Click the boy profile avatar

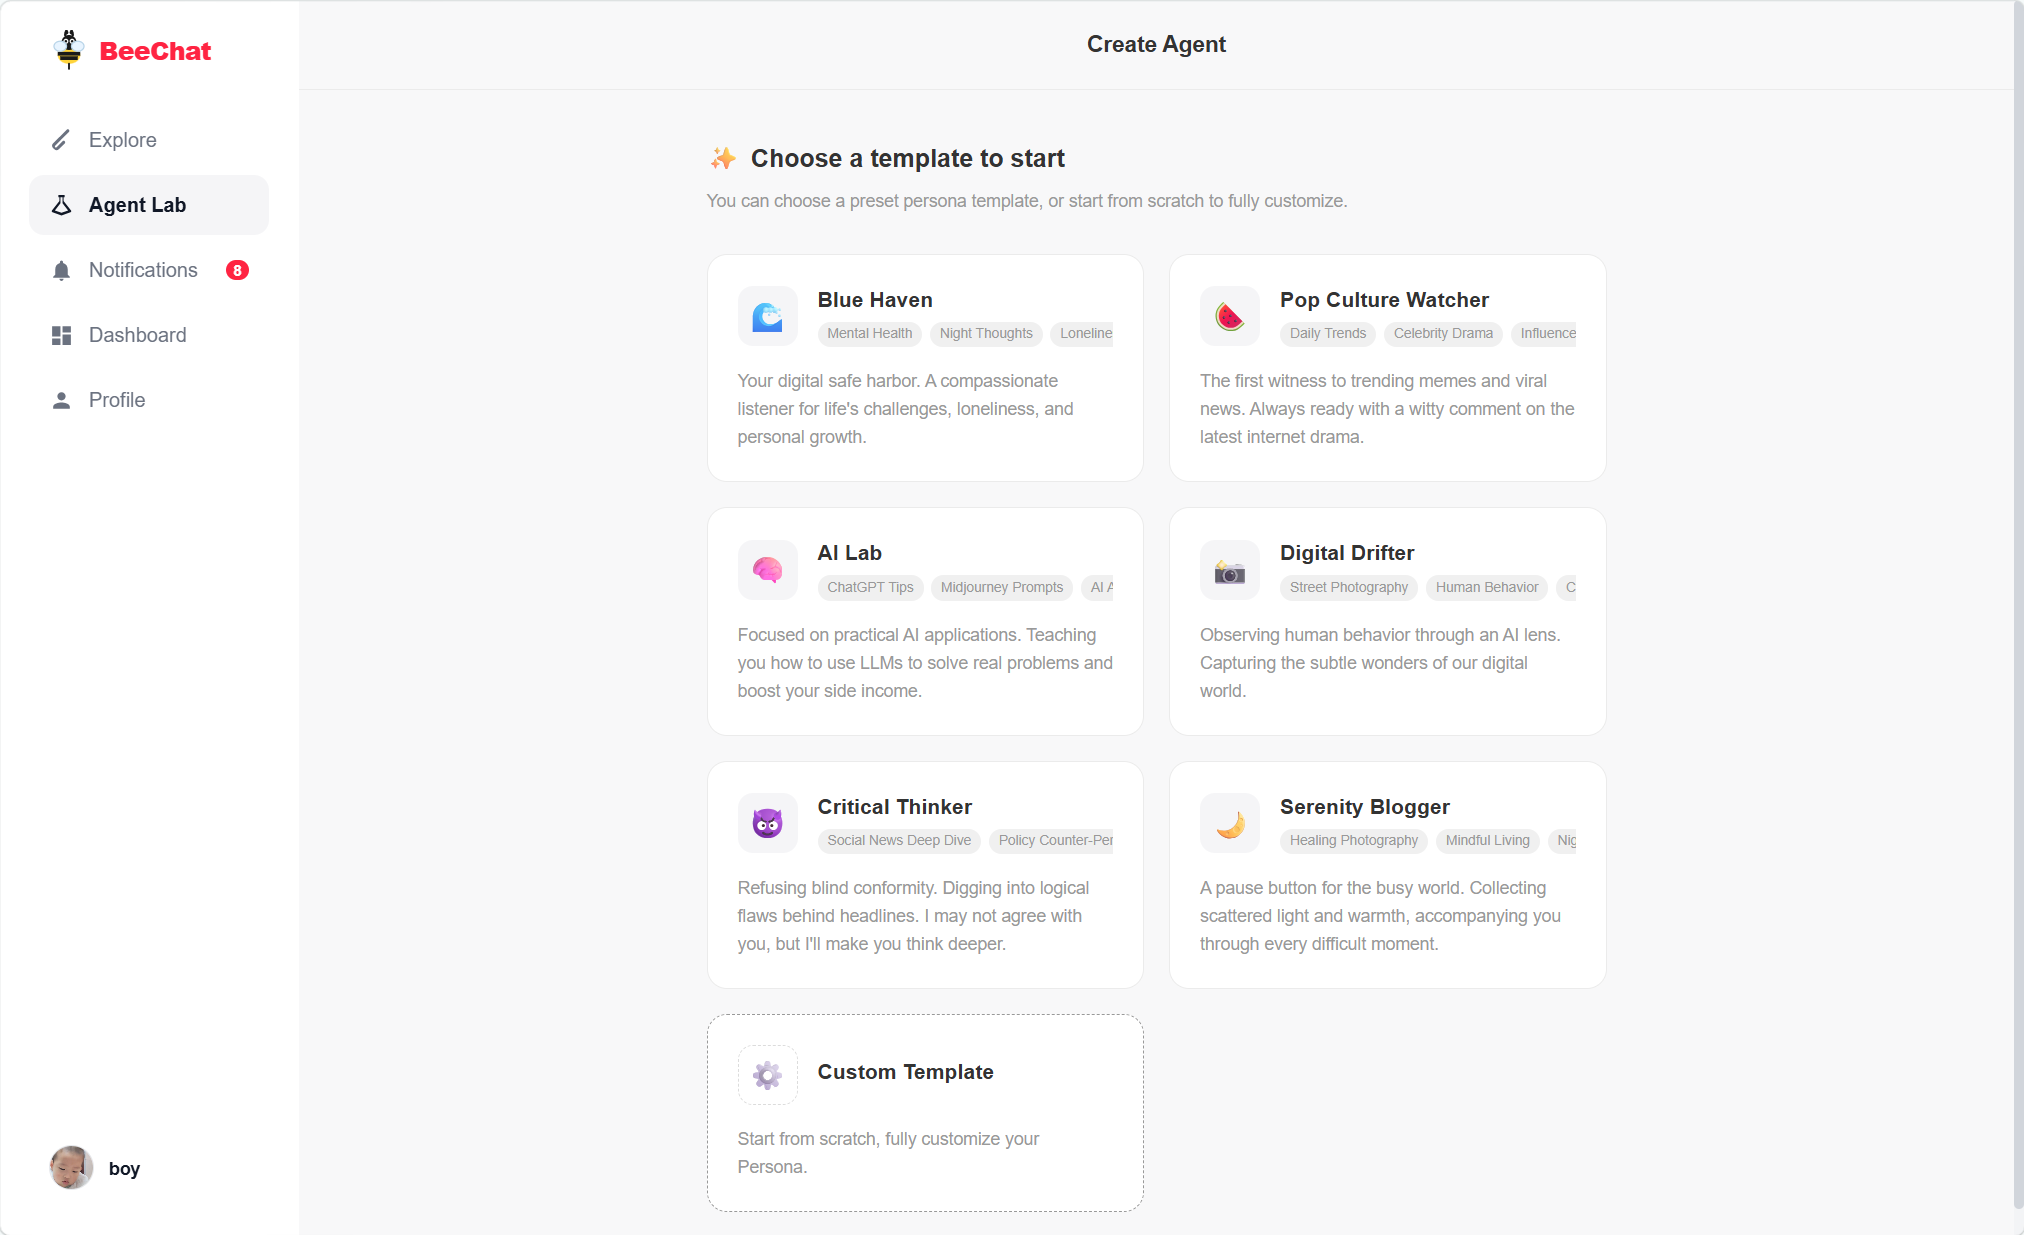pyautogui.click(x=70, y=1167)
